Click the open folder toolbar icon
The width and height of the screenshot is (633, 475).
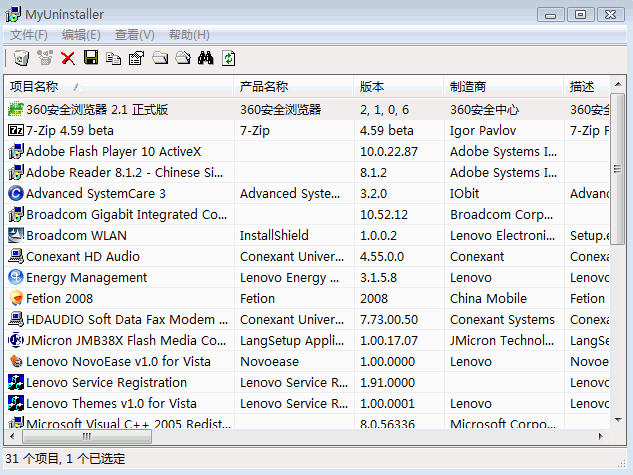183,58
